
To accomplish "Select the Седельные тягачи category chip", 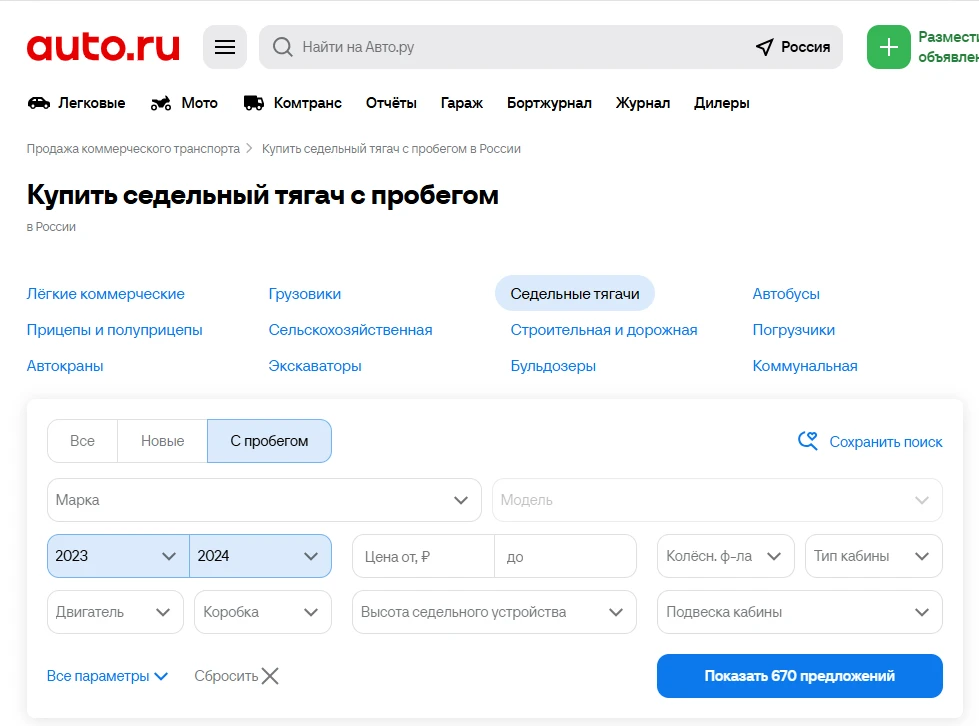I will click(x=575, y=293).
